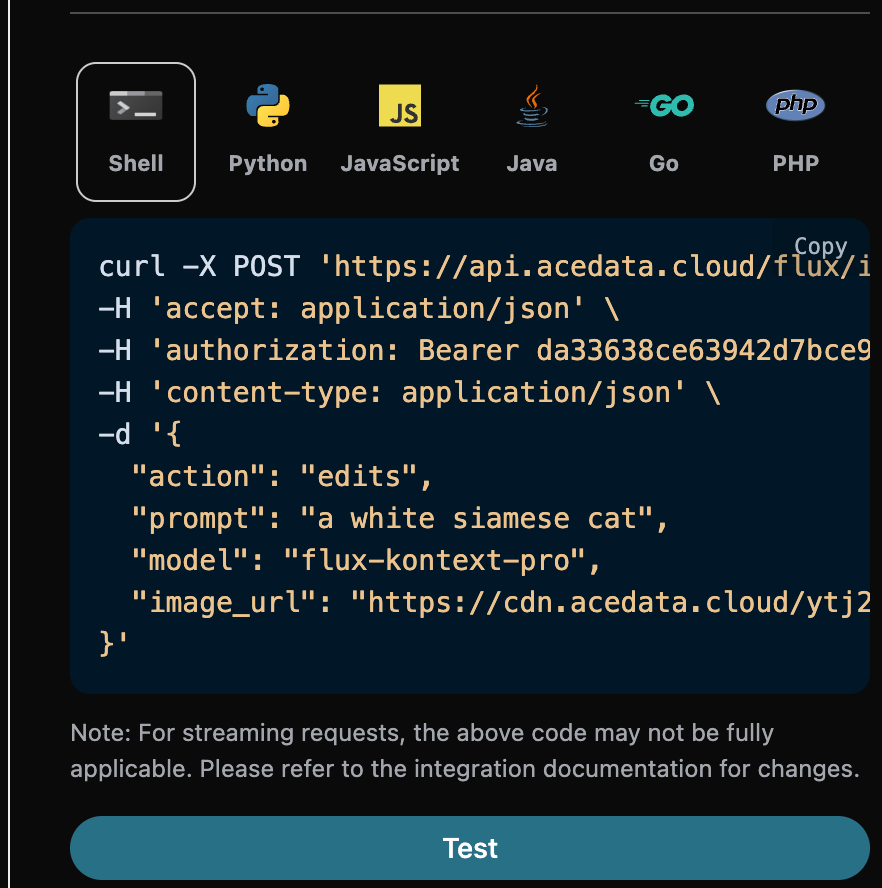Screen dimensions: 882x888
Task: Select the Python language icon
Action: (267, 105)
